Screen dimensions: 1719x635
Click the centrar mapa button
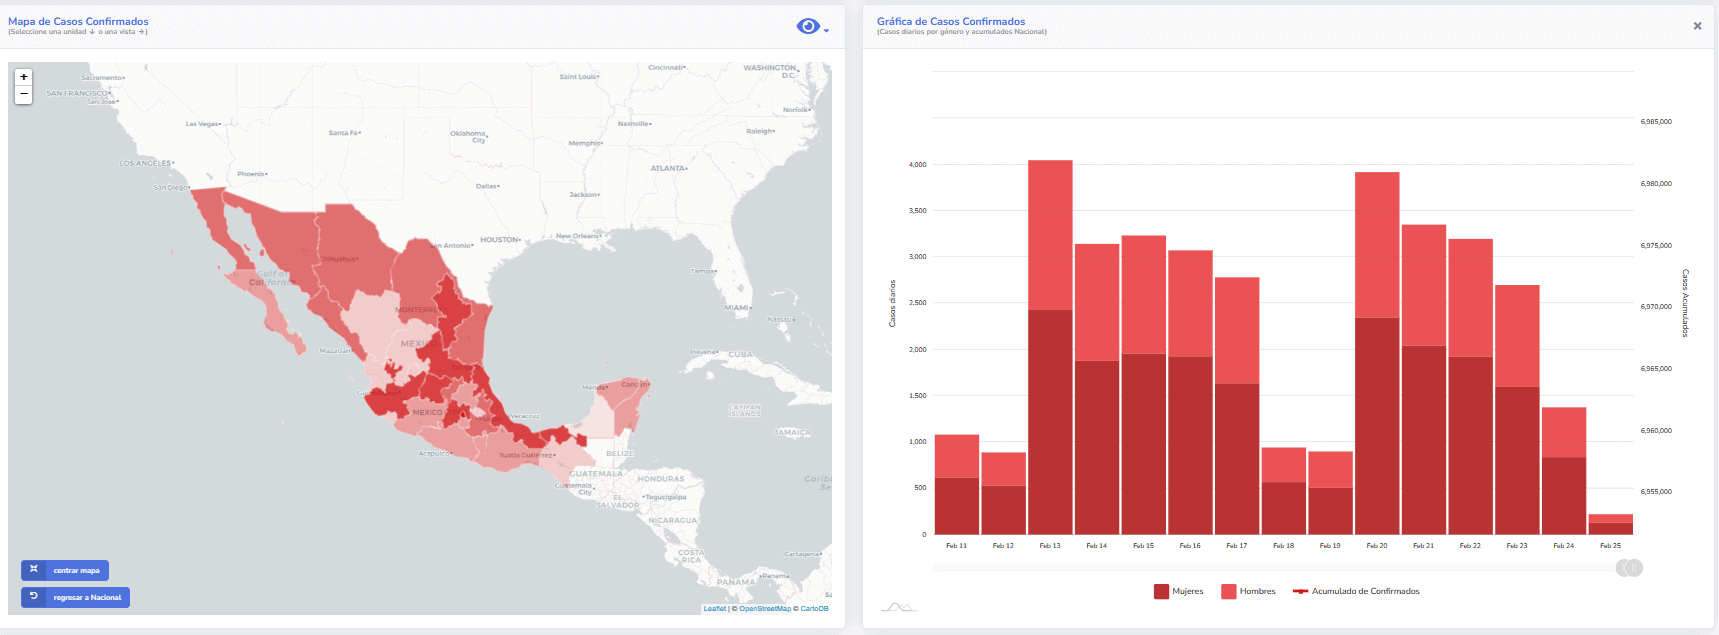(65, 570)
